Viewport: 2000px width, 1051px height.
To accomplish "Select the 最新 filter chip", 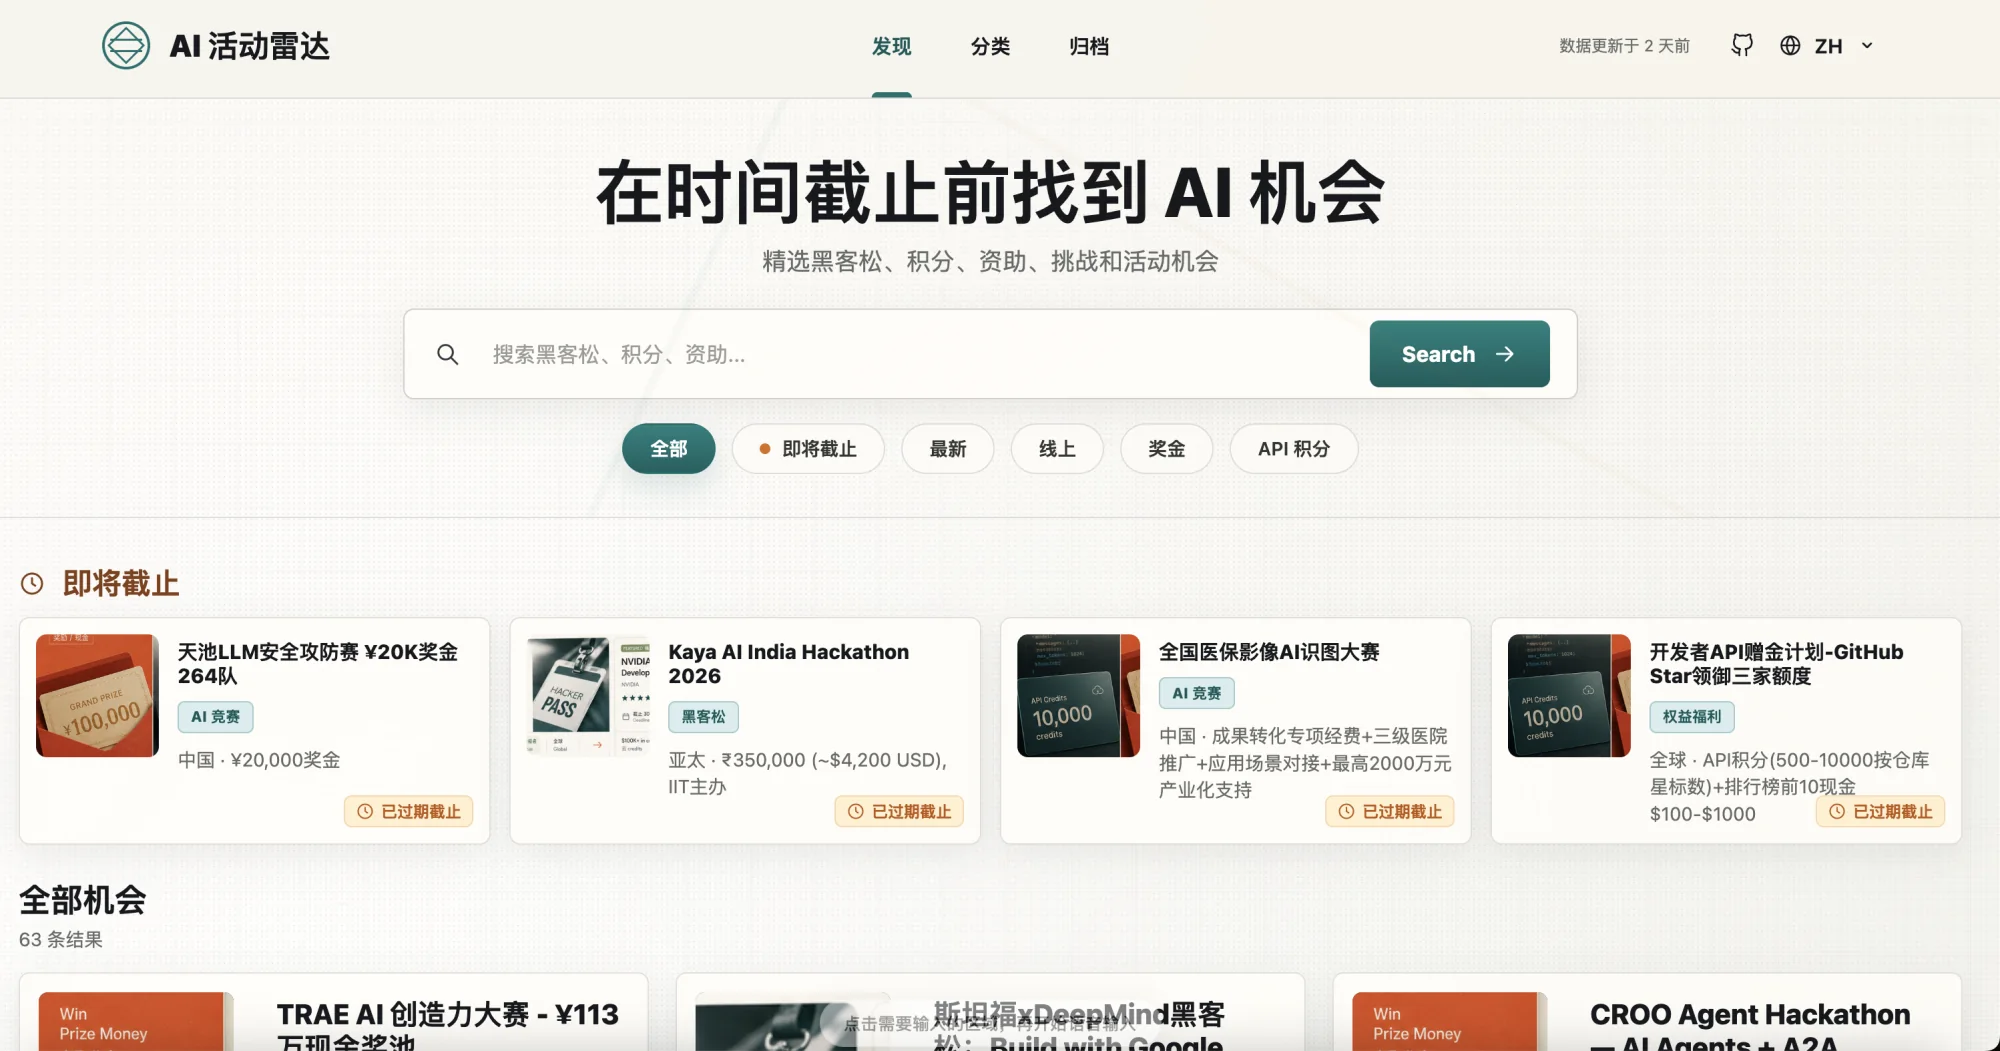I will [947, 449].
